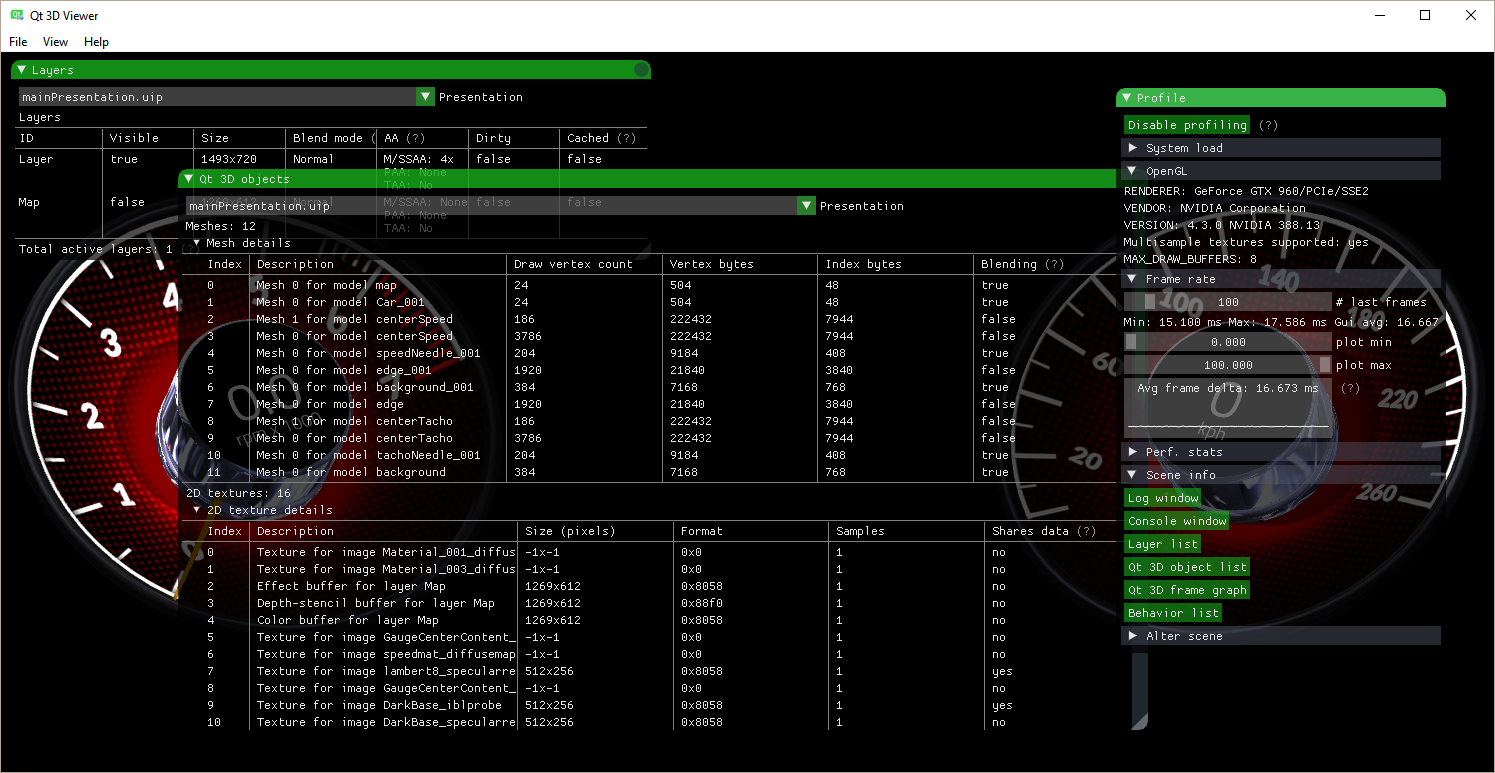
Task: Open the File menu
Action: tap(18, 42)
